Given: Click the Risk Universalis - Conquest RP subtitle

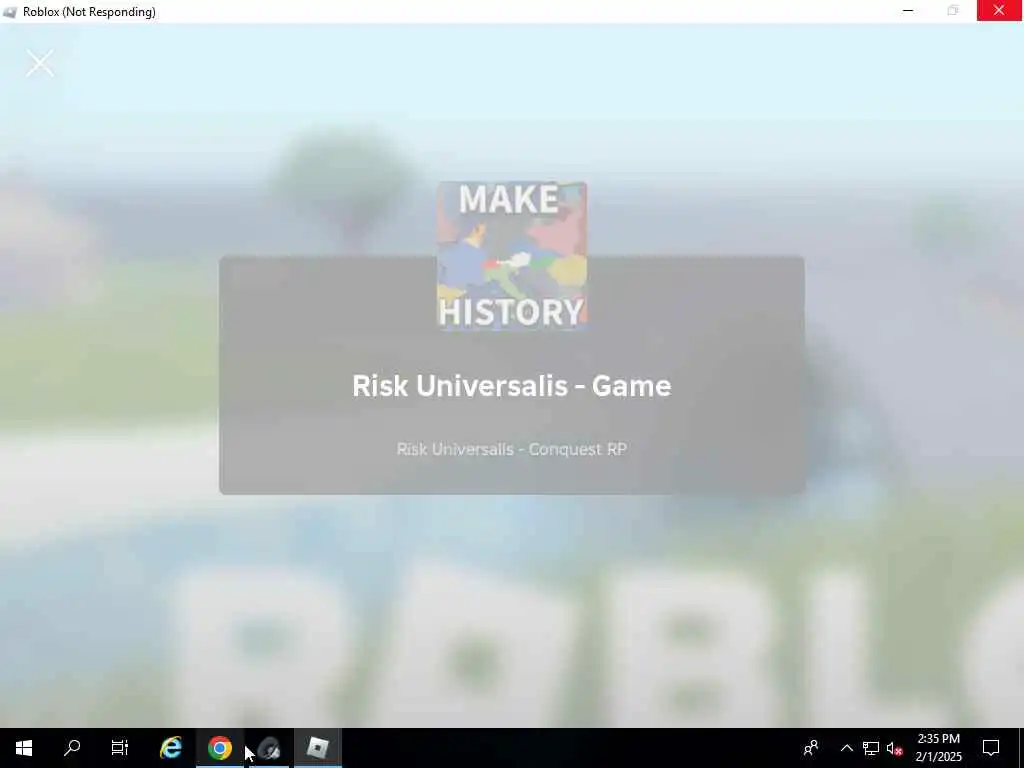Looking at the screenshot, I should (512, 449).
